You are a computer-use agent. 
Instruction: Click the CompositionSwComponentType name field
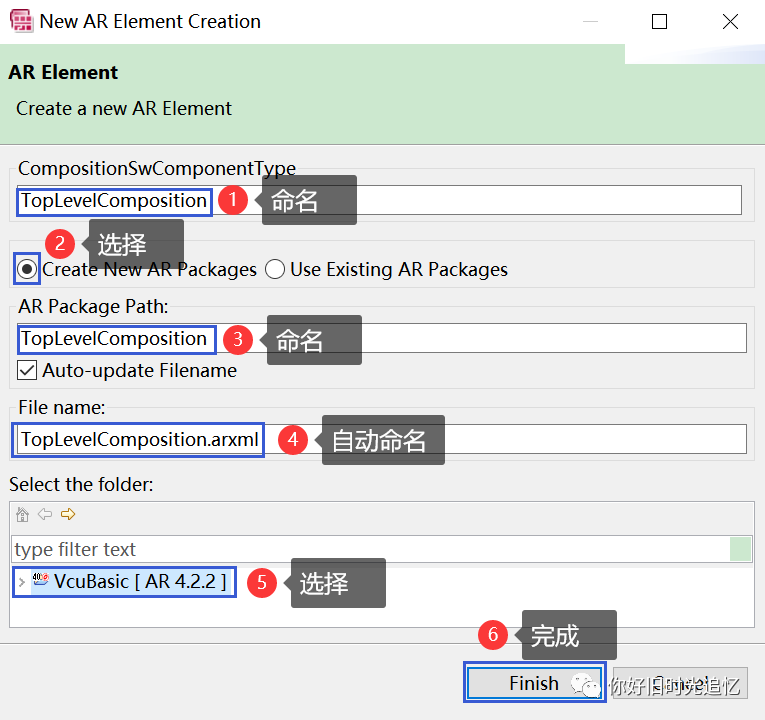(x=379, y=200)
